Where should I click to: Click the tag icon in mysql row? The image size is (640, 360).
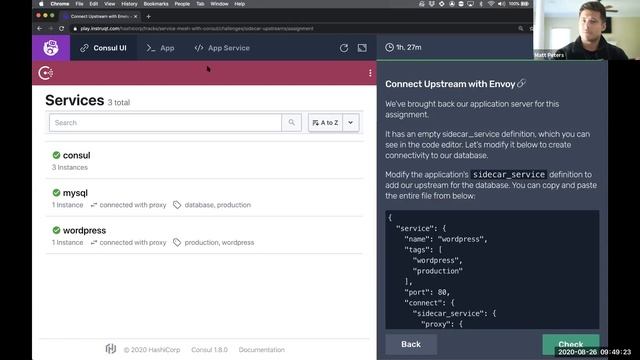pos(177,205)
